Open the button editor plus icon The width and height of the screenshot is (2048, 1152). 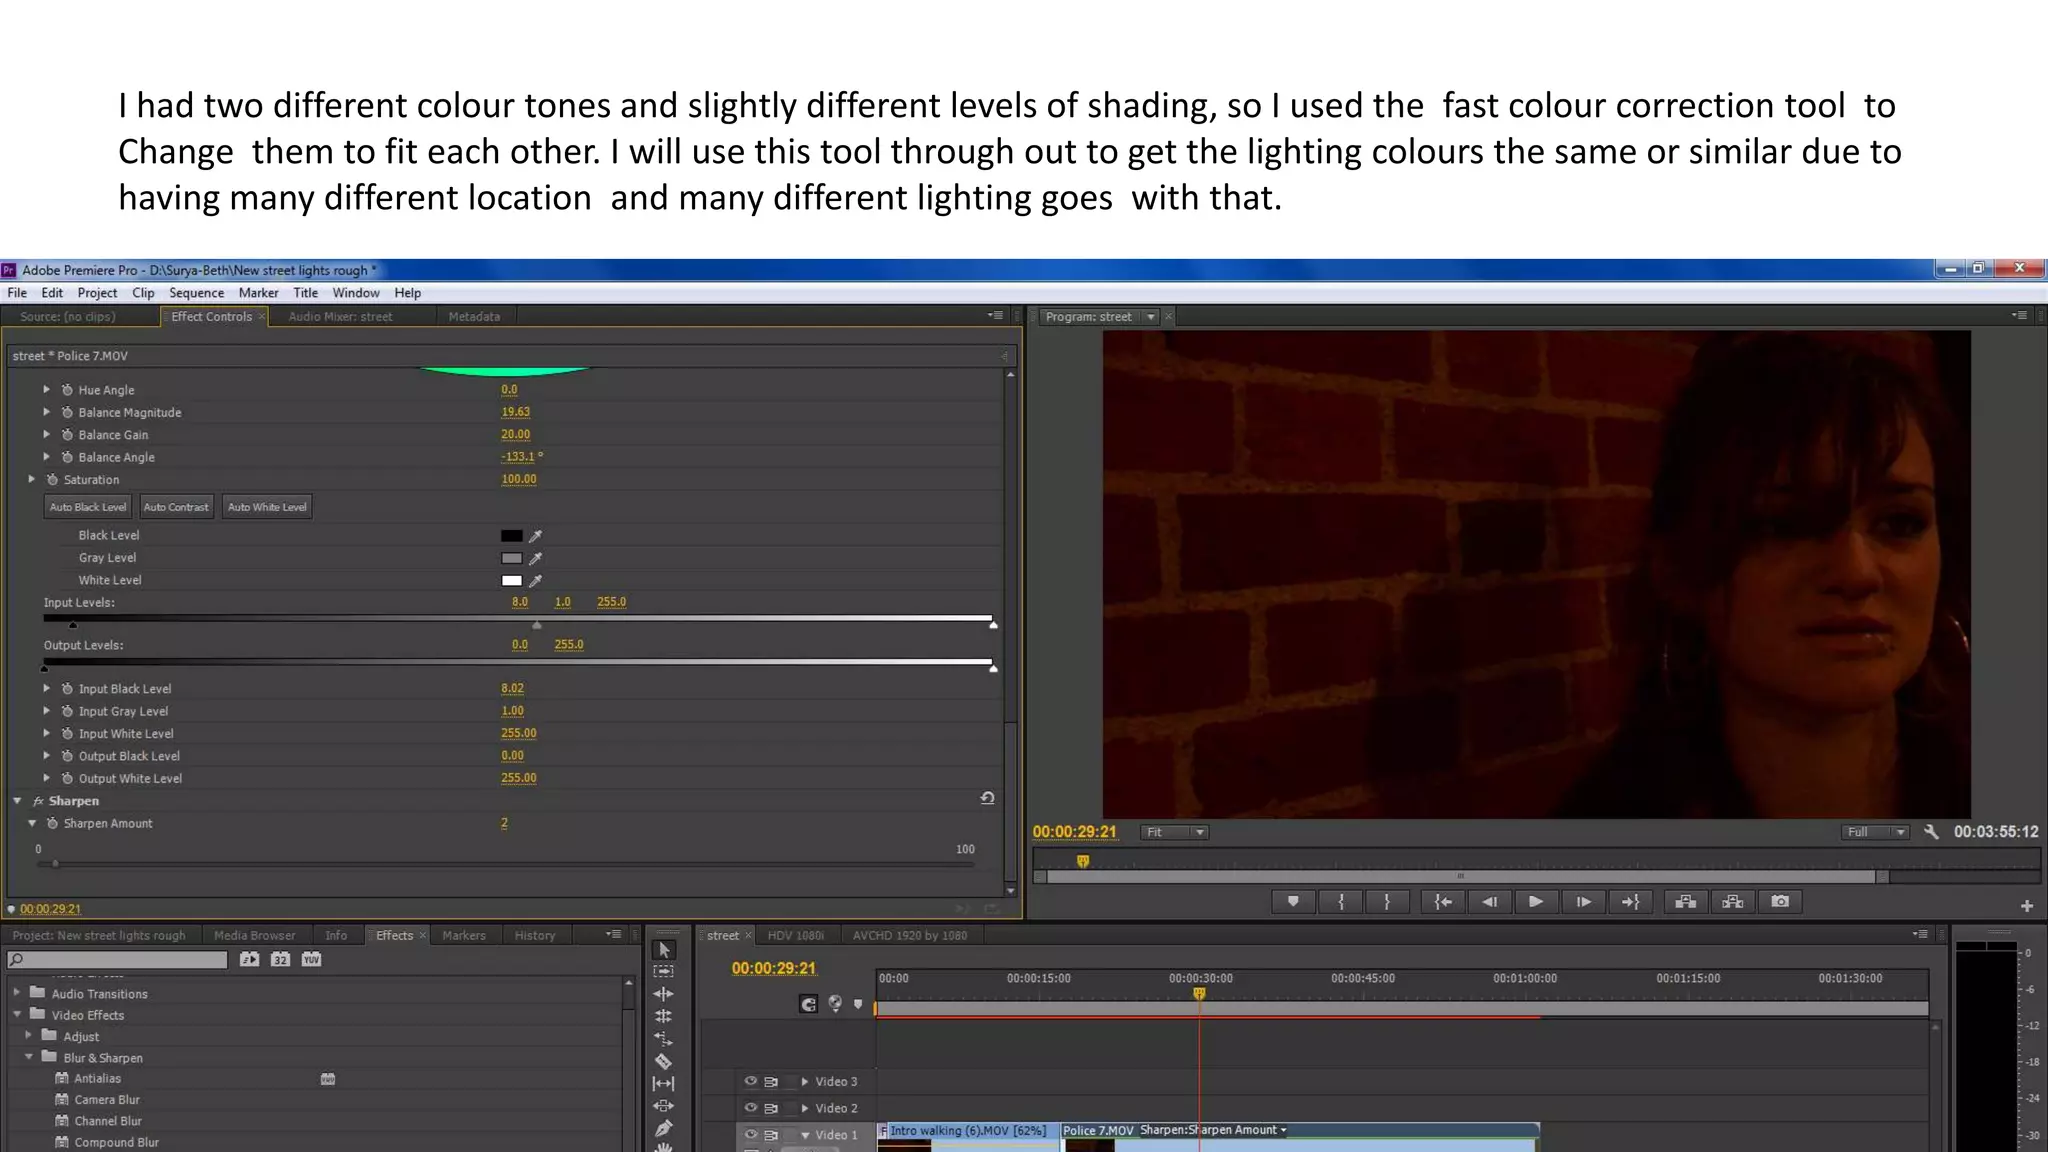click(2027, 906)
